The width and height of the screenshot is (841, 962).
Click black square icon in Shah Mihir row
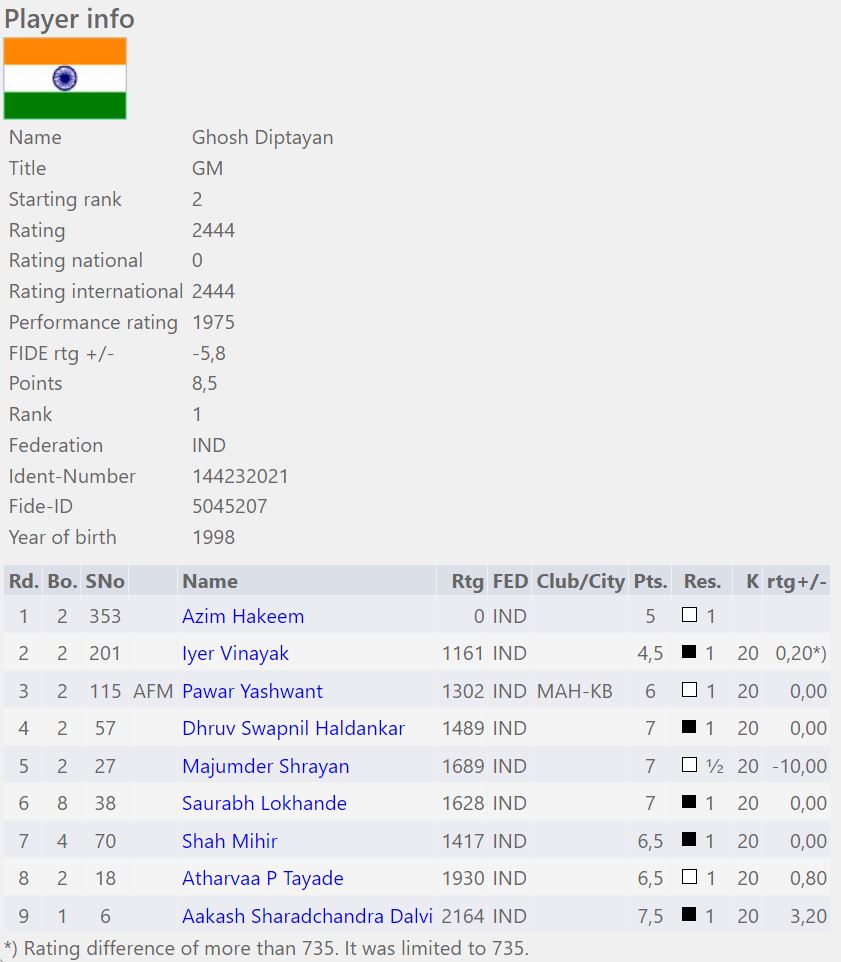pos(689,841)
